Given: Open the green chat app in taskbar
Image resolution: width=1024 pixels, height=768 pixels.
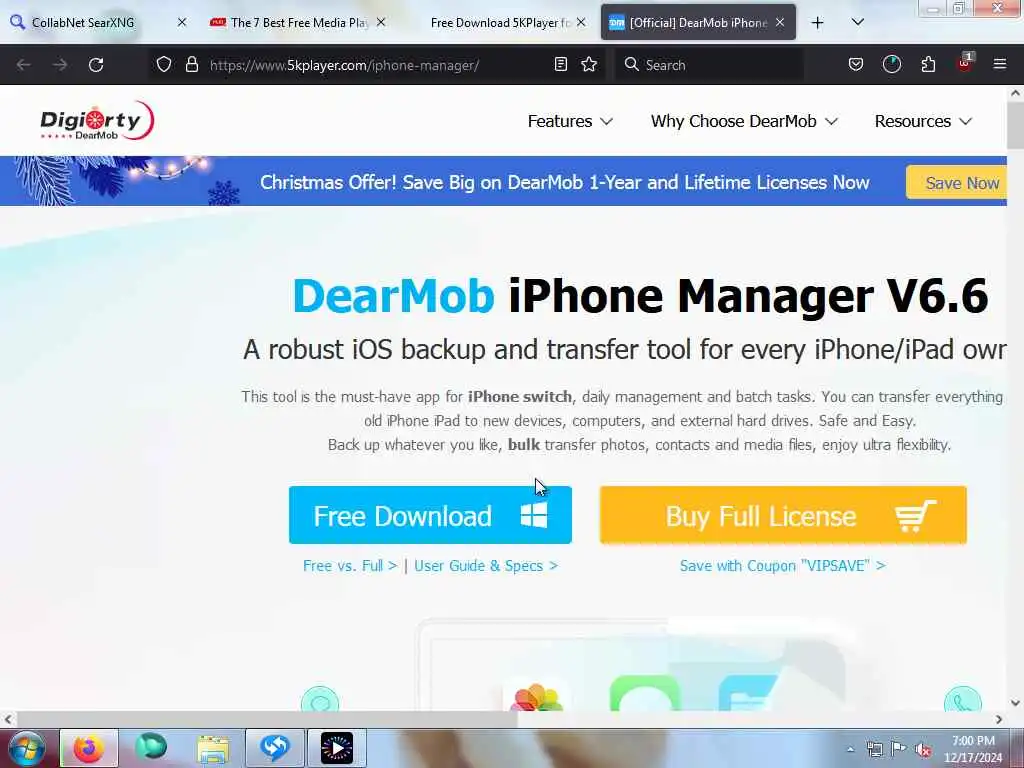Looking at the screenshot, I should point(151,747).
